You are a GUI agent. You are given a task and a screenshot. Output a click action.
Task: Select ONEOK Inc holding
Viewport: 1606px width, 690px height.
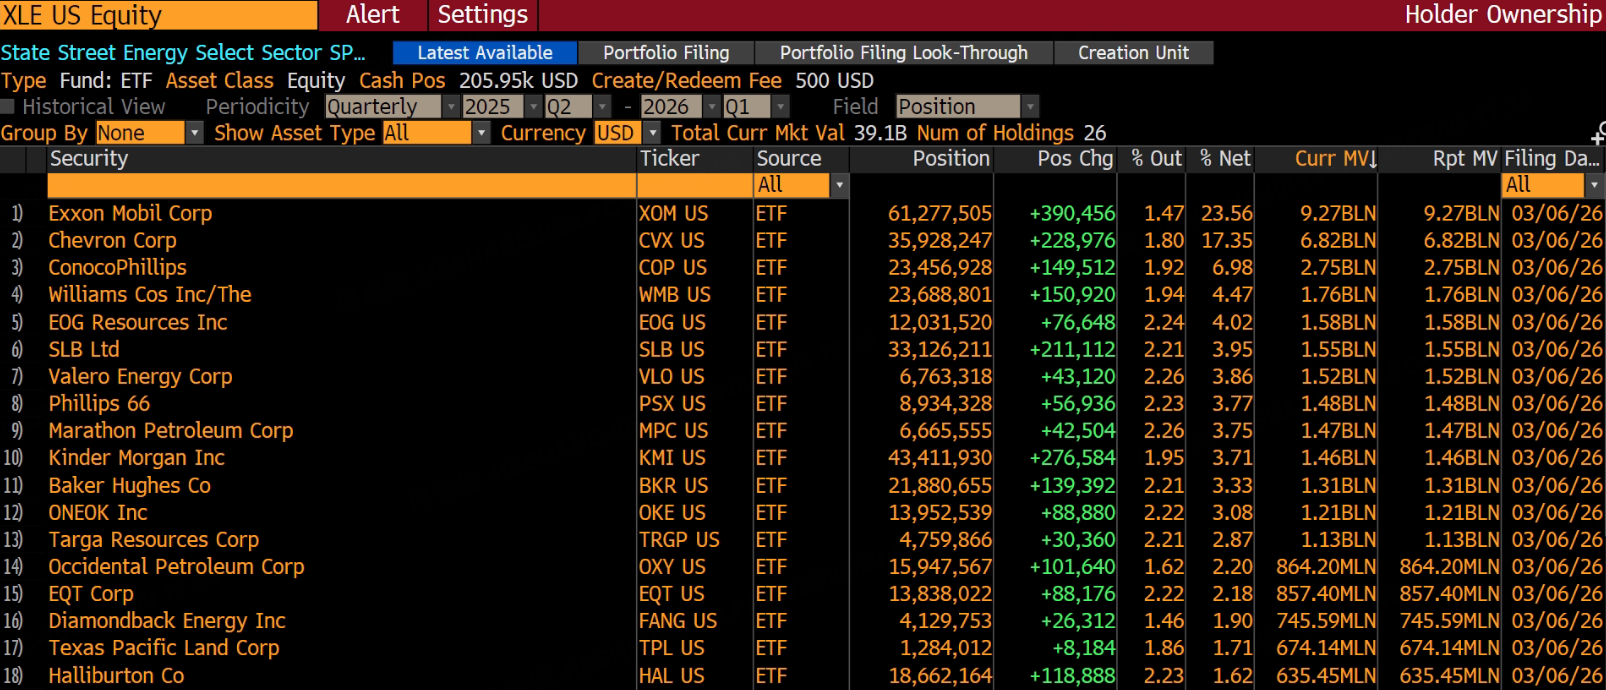point(98,513)
